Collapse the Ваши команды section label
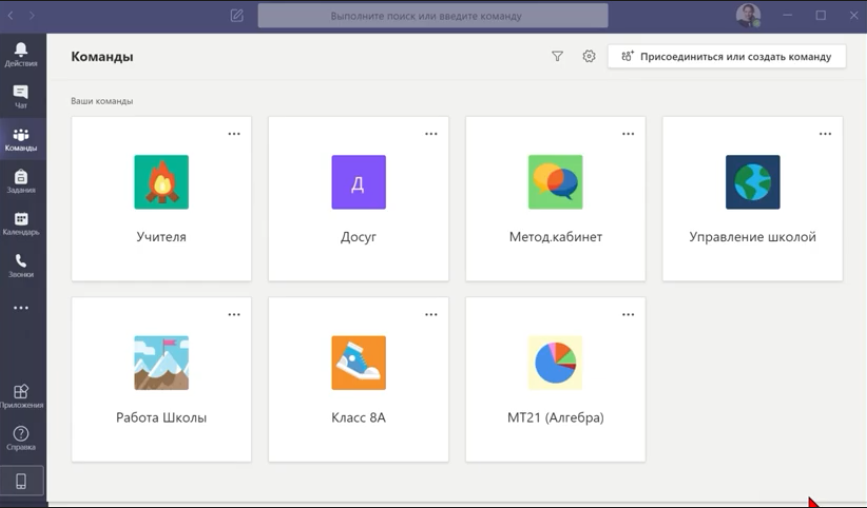This screenshot has height=508, width=867. point(102,101)
